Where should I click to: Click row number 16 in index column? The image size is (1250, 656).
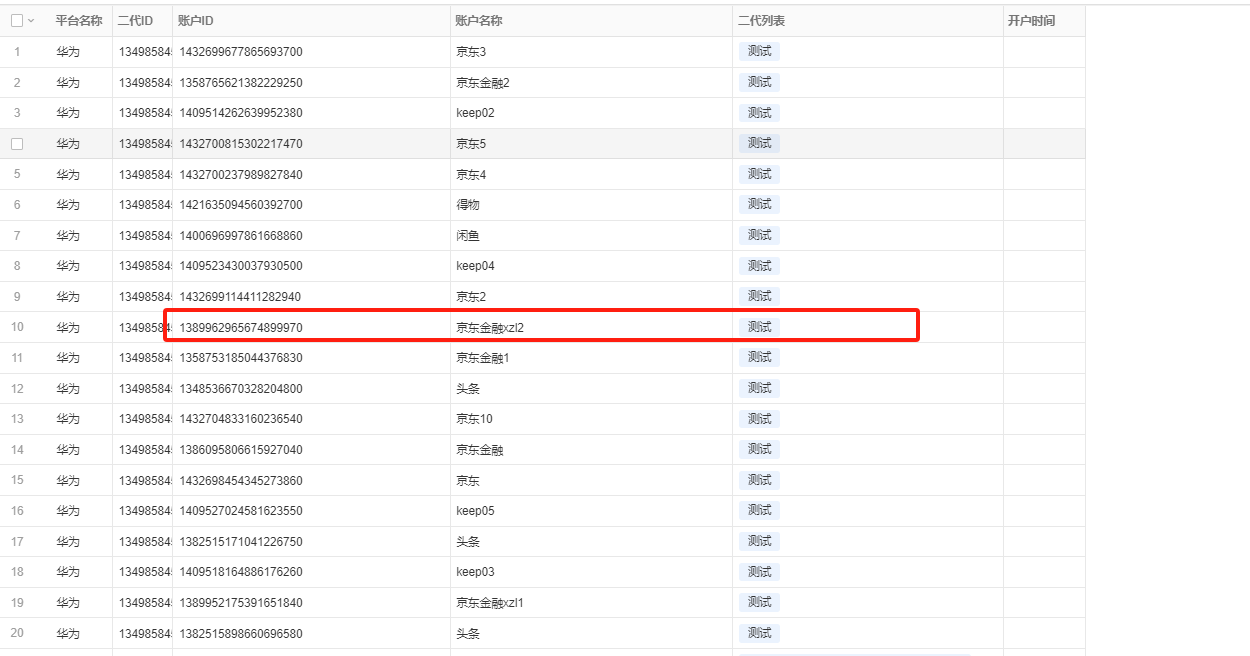pos(17,511)
